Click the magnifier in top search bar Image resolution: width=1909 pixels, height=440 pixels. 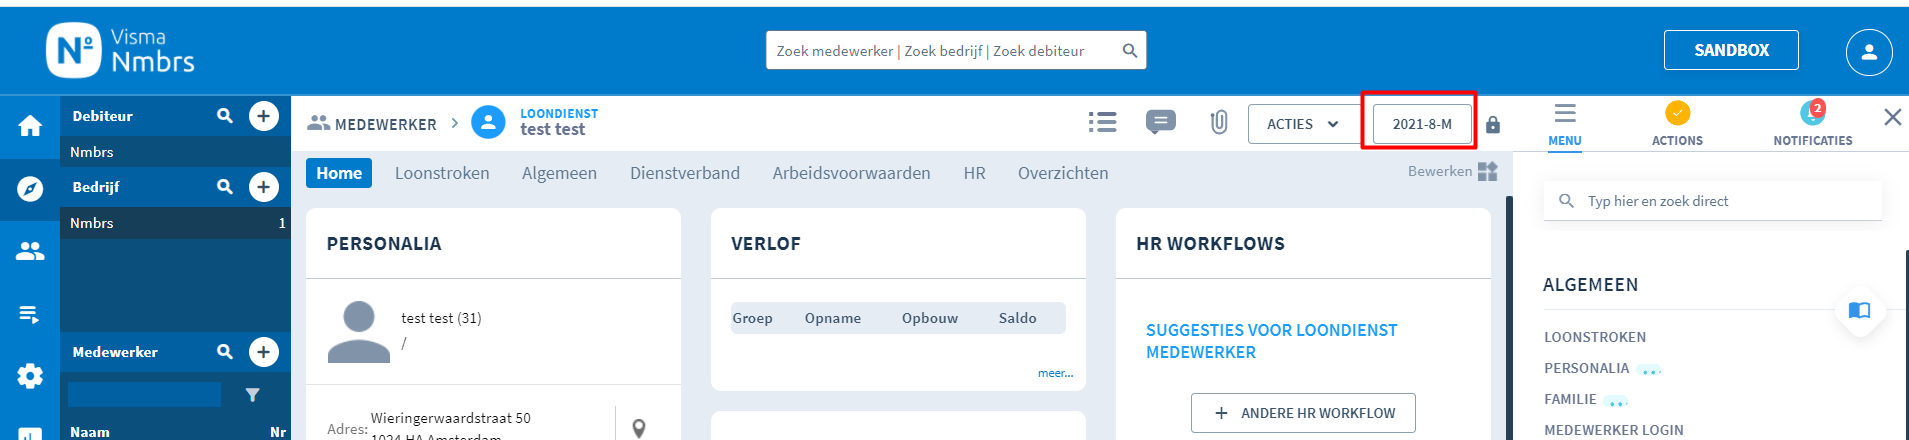pos(1130,50)
